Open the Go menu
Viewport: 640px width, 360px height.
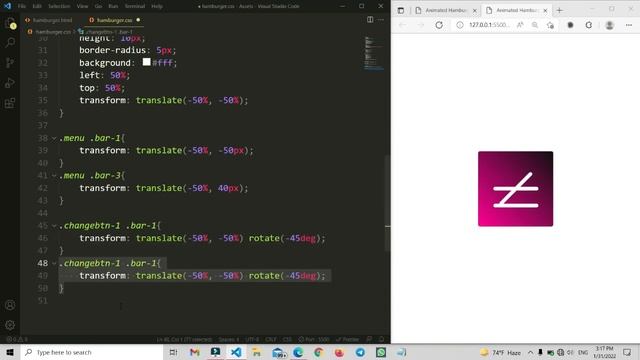point(98,6)
